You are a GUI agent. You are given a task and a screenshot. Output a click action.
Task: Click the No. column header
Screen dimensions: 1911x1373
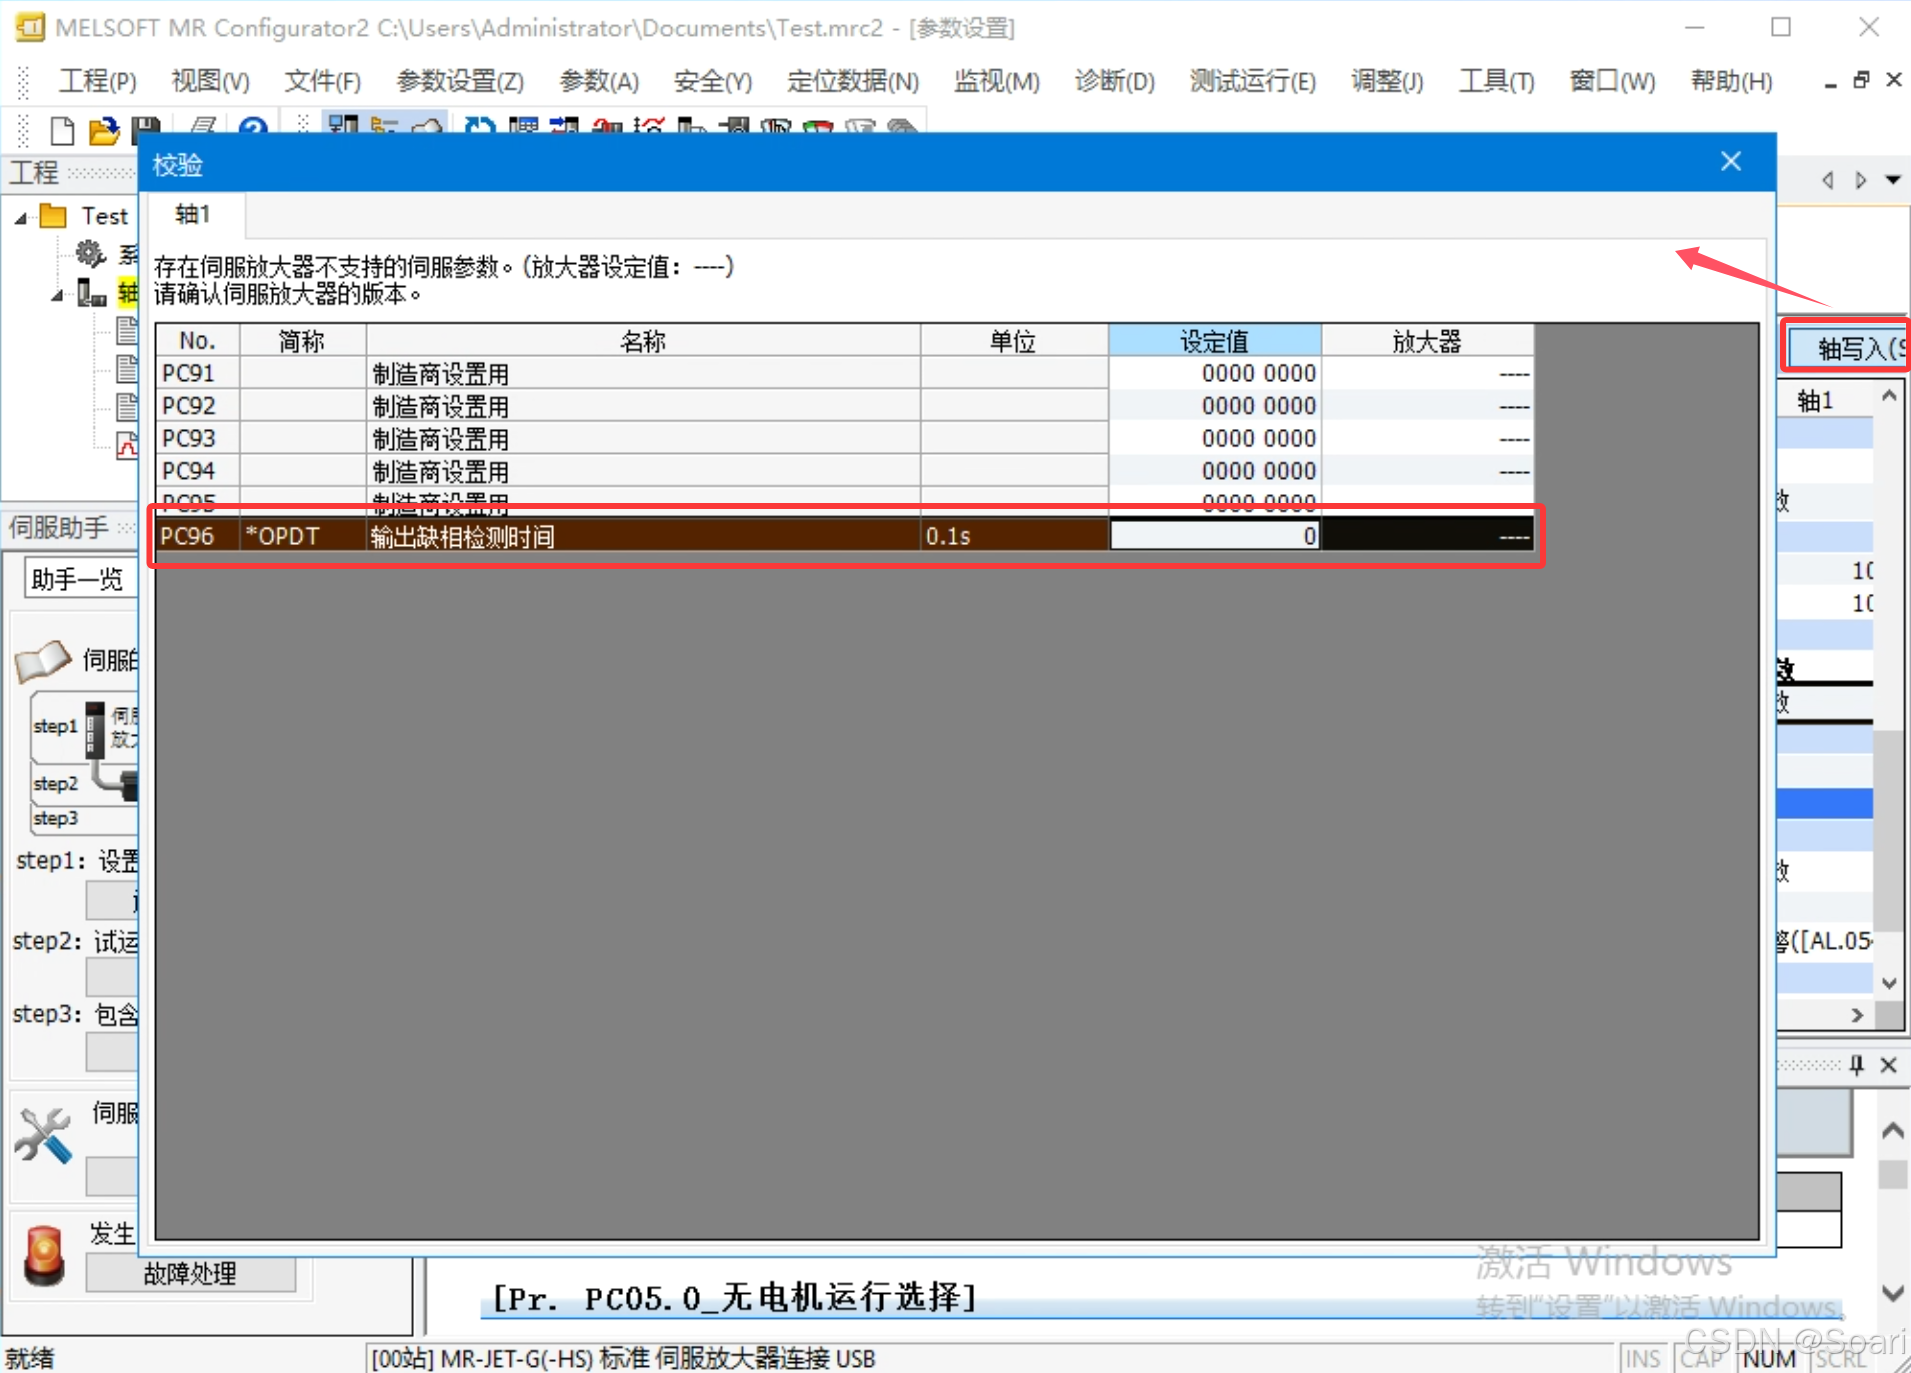point(197,341)
